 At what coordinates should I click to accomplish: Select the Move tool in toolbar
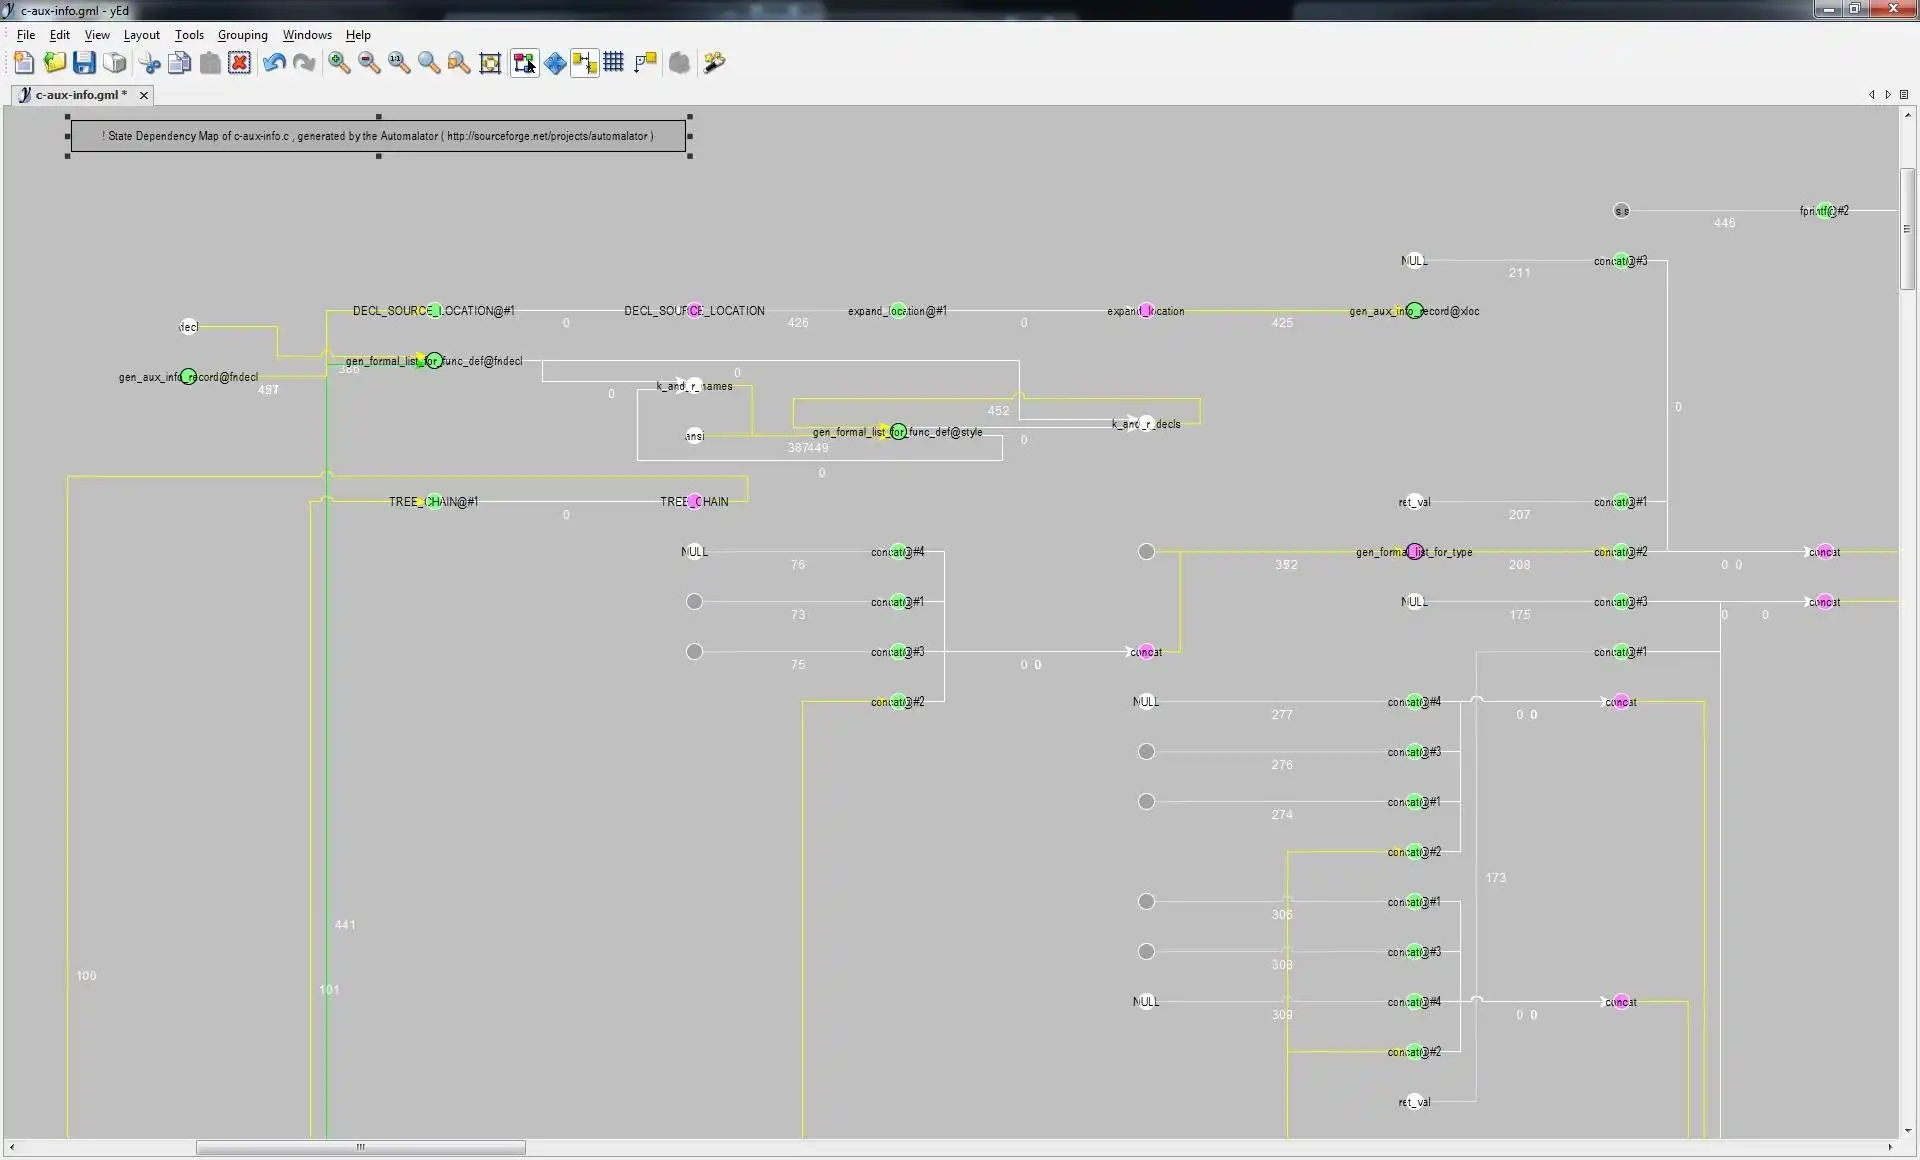coord(555,62)
